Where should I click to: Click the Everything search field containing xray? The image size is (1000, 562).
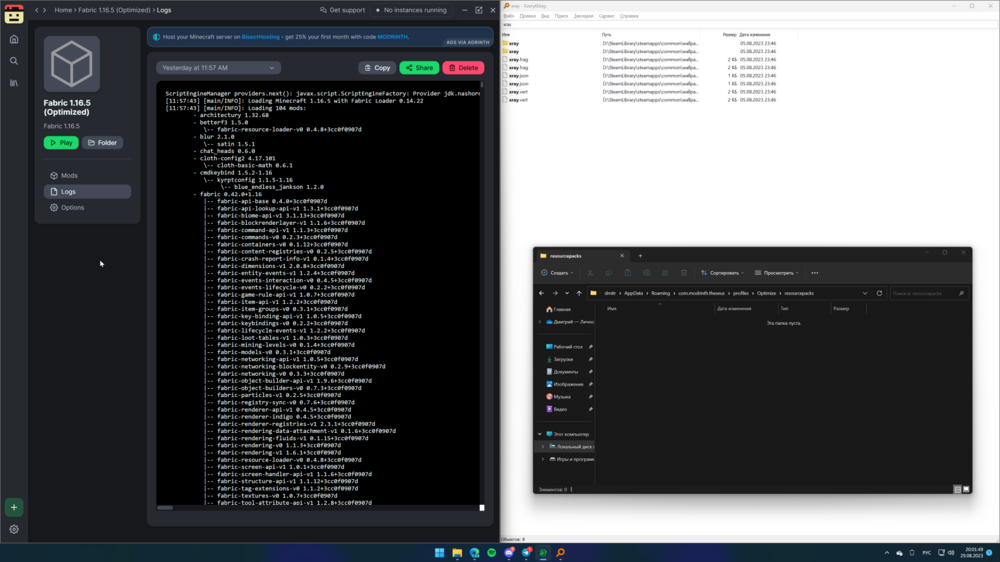[x=749, y=25]
